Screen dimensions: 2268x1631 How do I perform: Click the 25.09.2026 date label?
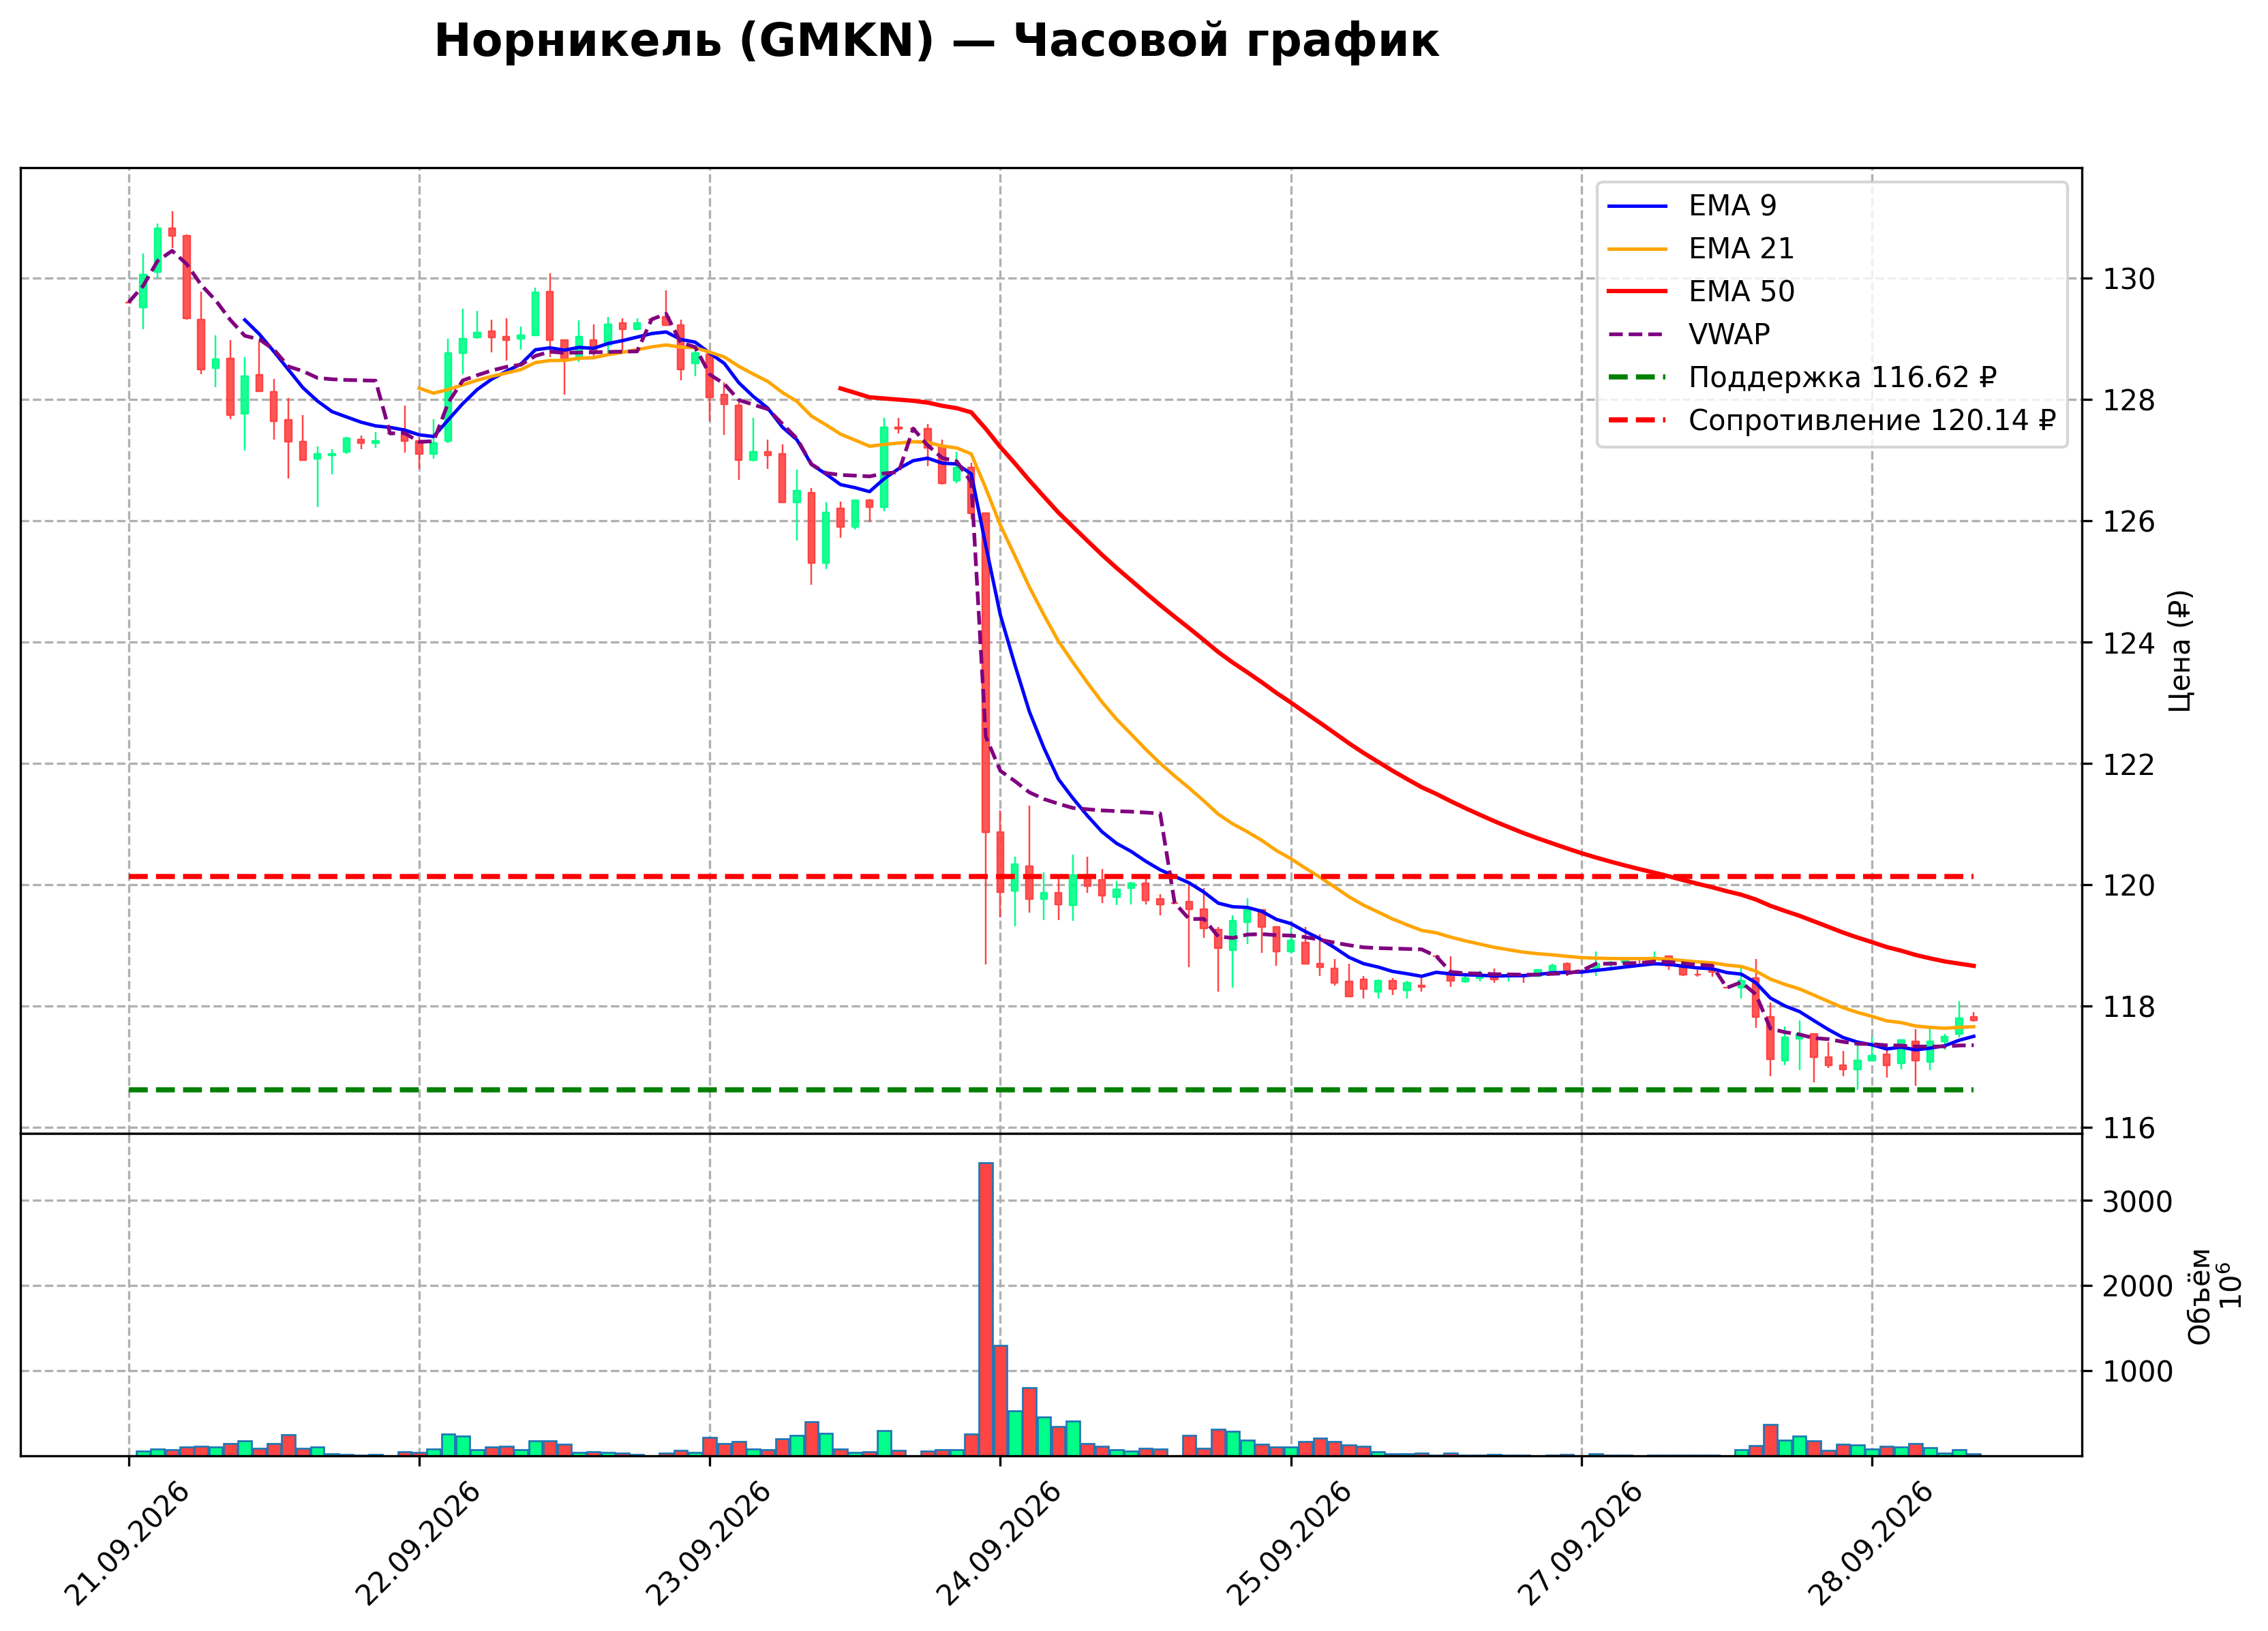point(1289,1545)
